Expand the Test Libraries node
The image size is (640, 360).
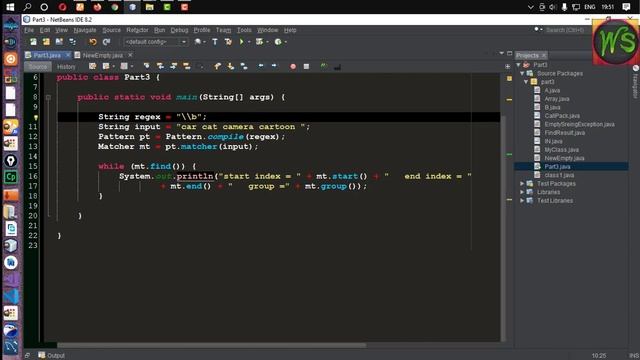click(x=522, y=200)
